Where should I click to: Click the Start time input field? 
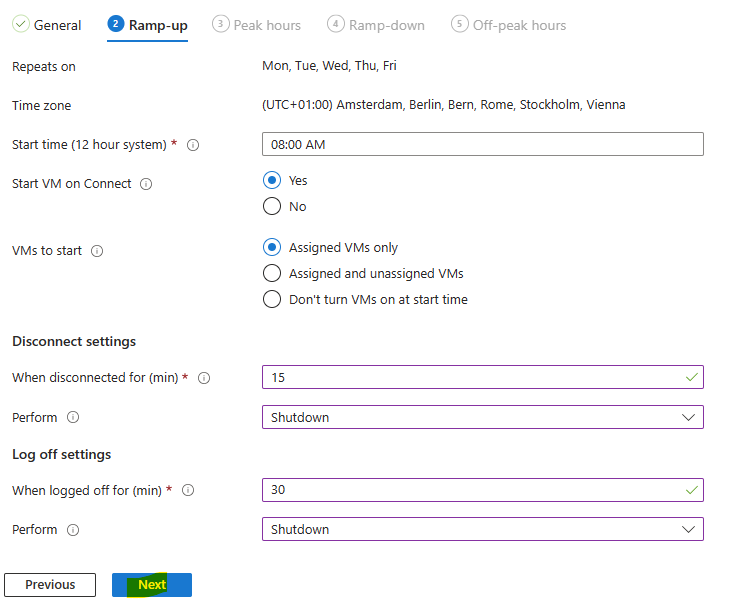tap(483, 144)
